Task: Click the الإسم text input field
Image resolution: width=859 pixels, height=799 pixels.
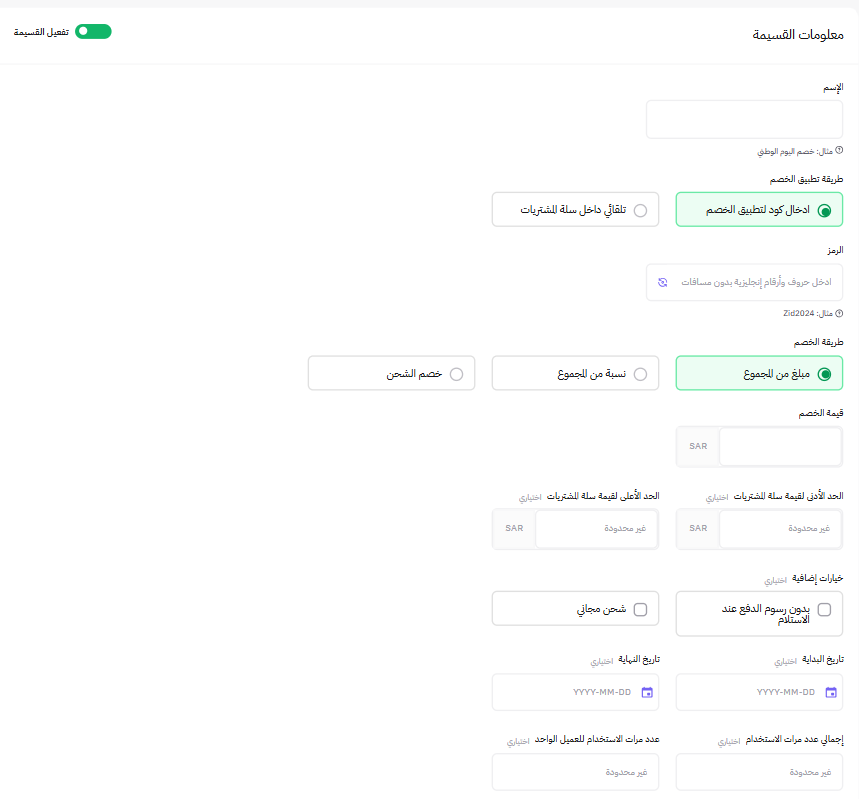Action: (744, 118)
